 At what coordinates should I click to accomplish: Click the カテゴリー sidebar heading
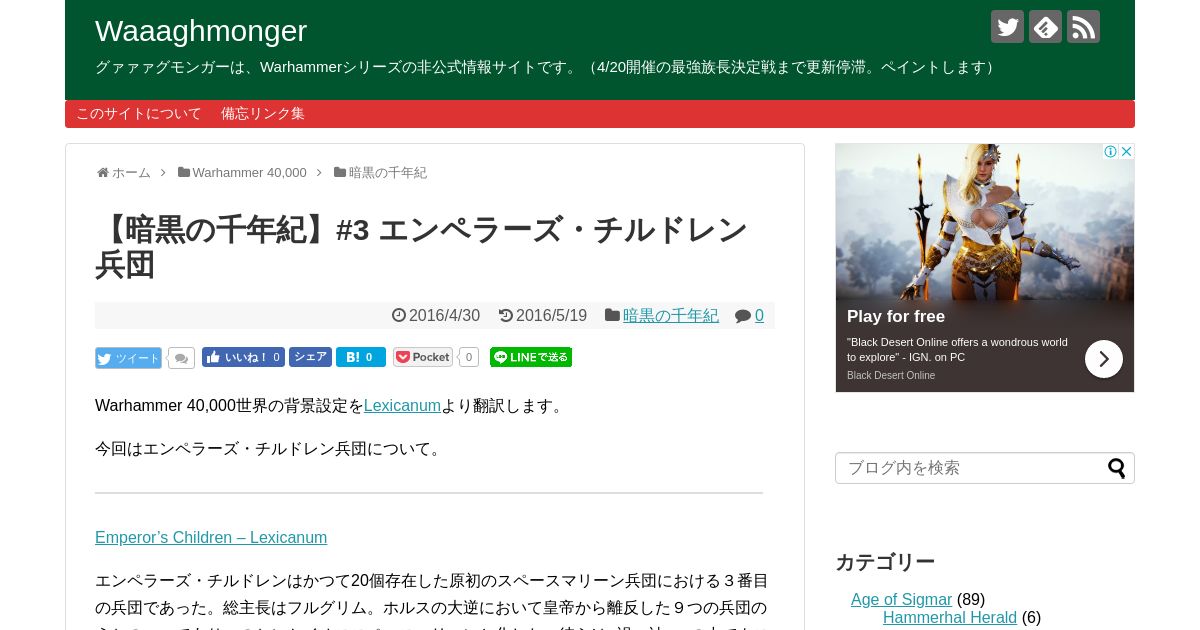885,562
